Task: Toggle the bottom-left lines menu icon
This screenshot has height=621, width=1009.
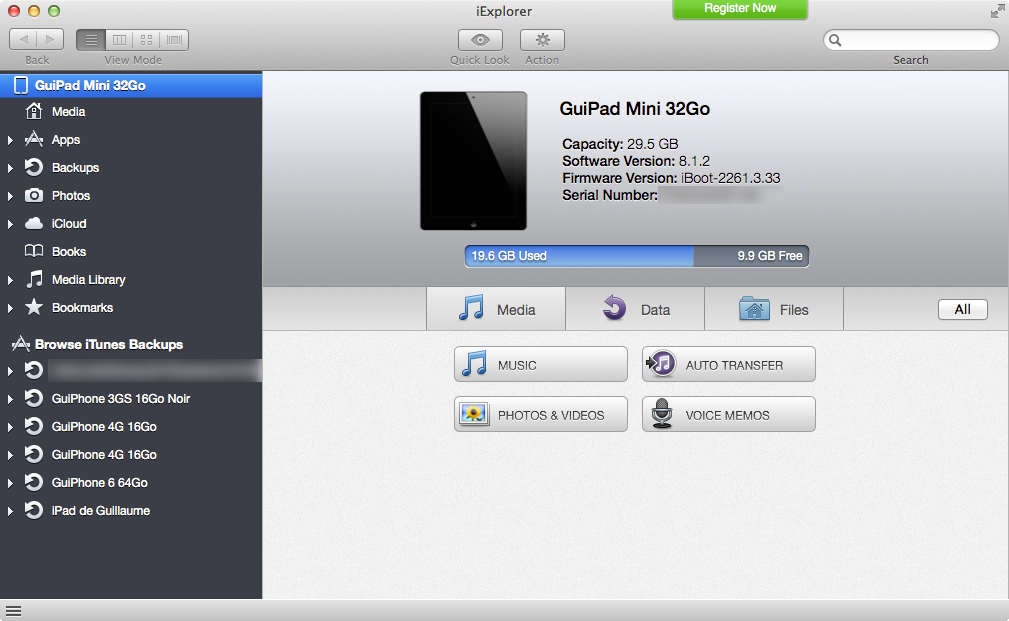Action: point(14,611)
